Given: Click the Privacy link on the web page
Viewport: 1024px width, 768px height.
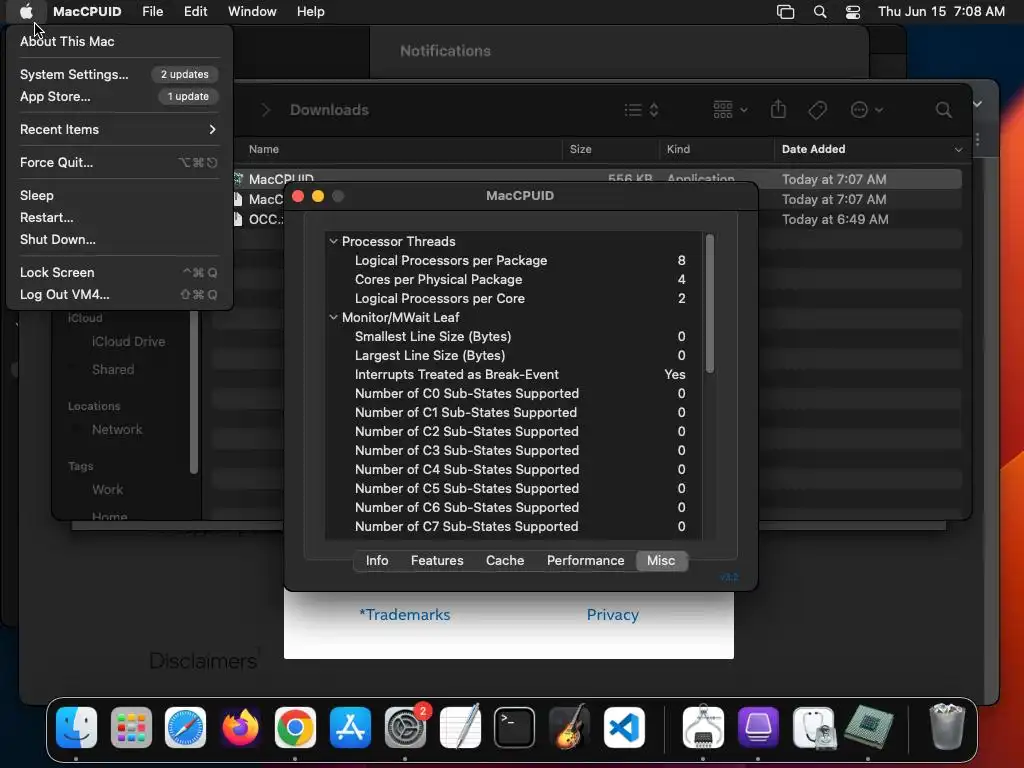Looking at the screenshot, I should coord(613,615).
